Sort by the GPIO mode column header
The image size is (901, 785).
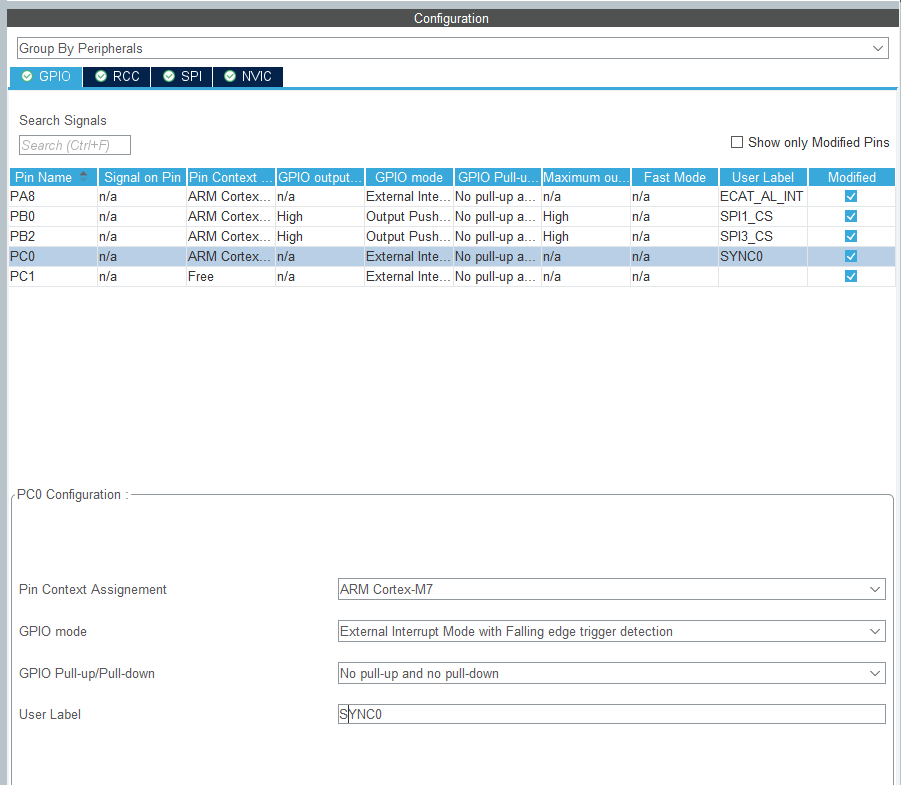point(409,177)
